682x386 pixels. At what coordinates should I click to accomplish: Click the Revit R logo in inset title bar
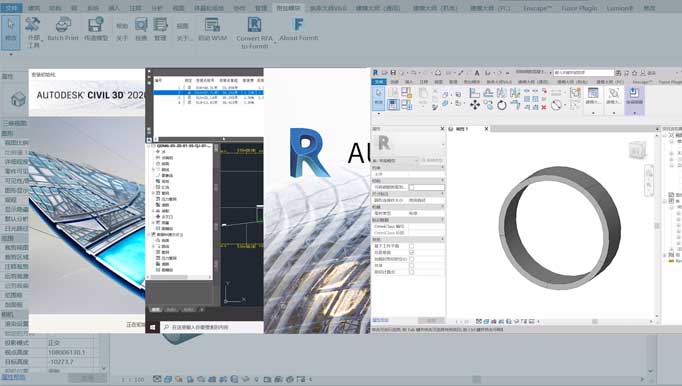coord(375,73)
